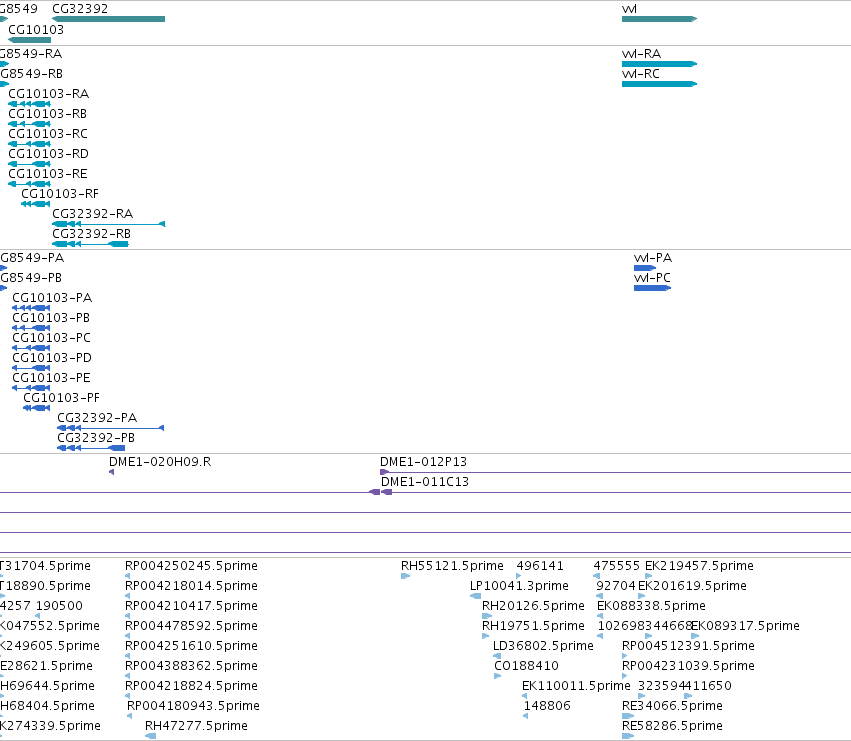Open the CG32392-PA protein label
Image resolution: width=851 pixels, height=741 pixels.
pos(97,418)
